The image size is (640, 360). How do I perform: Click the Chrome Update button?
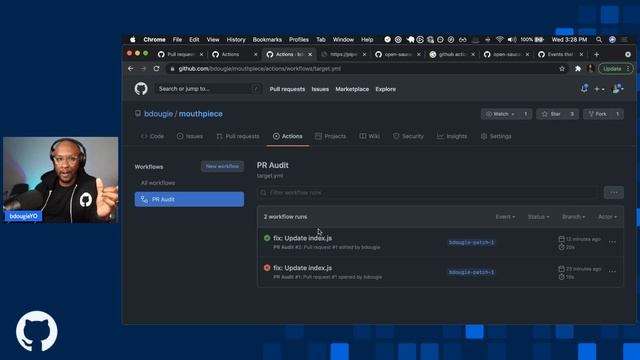(616, 69)
